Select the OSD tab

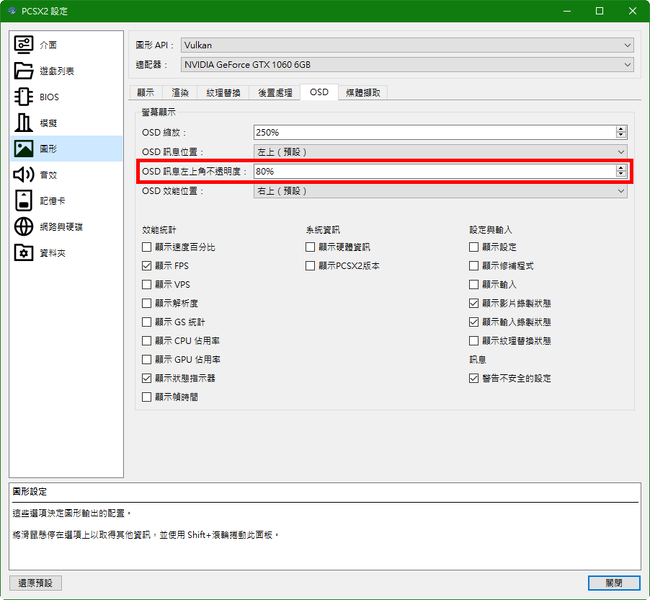(x=319, y=92)
